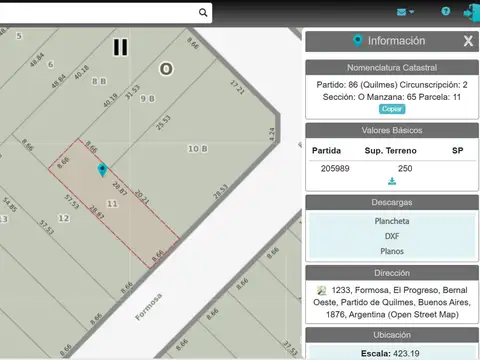Click the 31.53 dimension label

pos(132,92)
